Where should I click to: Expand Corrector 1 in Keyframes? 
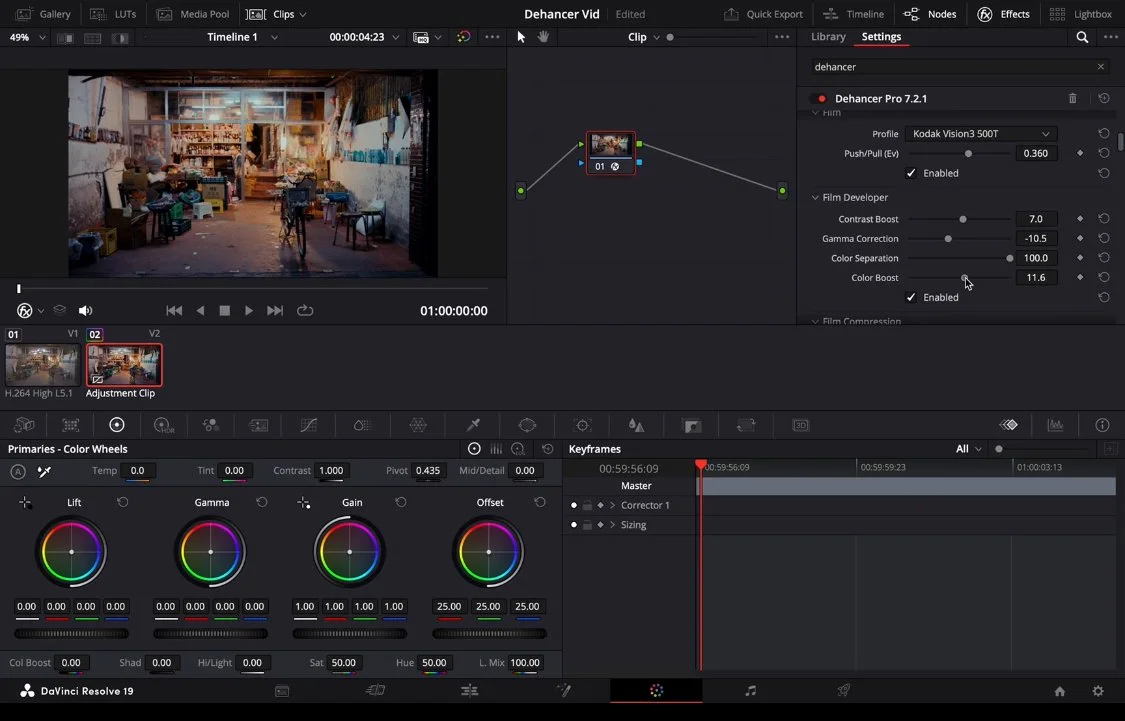[x=612, y=505]
